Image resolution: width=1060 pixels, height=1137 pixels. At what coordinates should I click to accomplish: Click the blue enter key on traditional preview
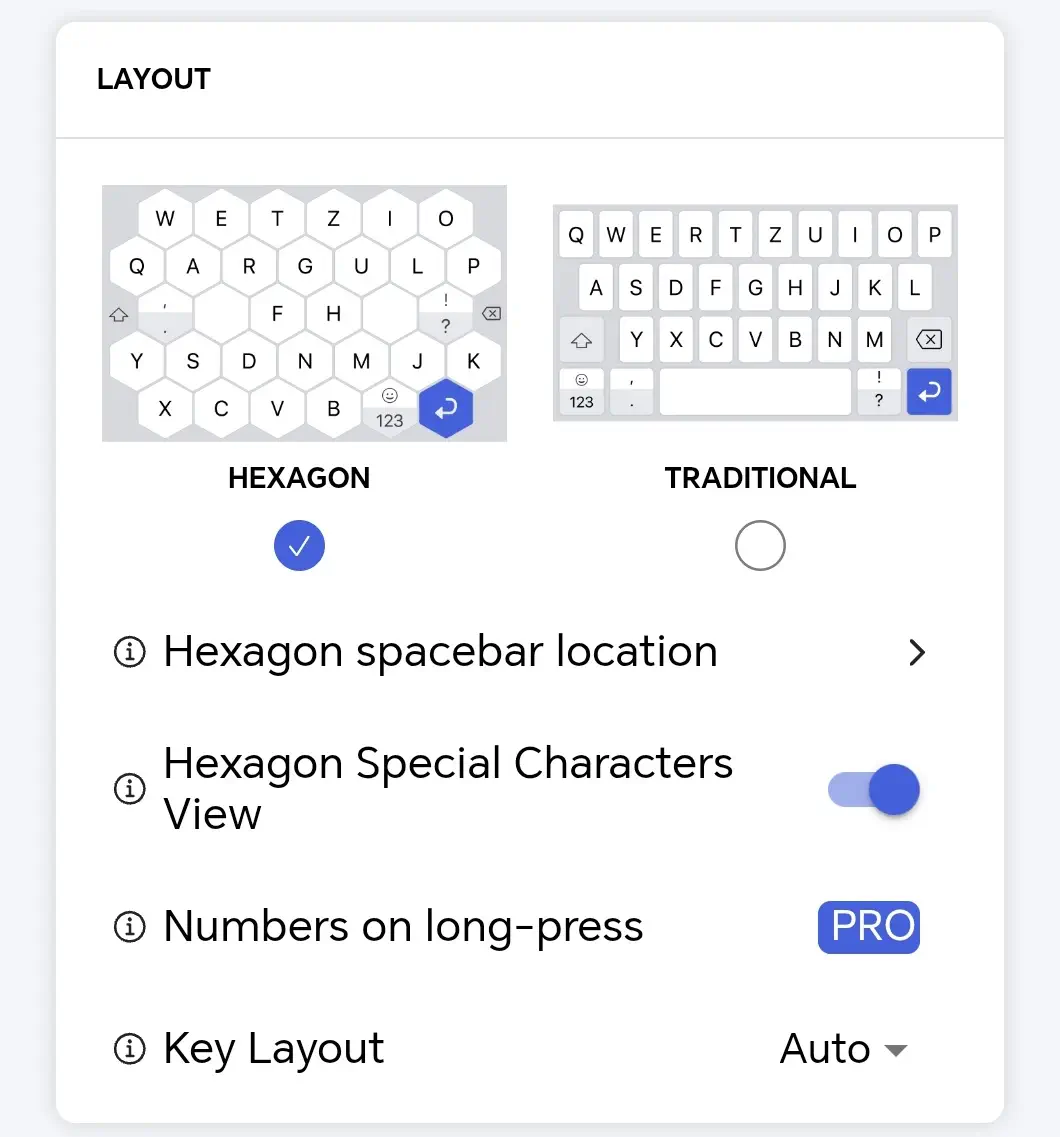929,392
